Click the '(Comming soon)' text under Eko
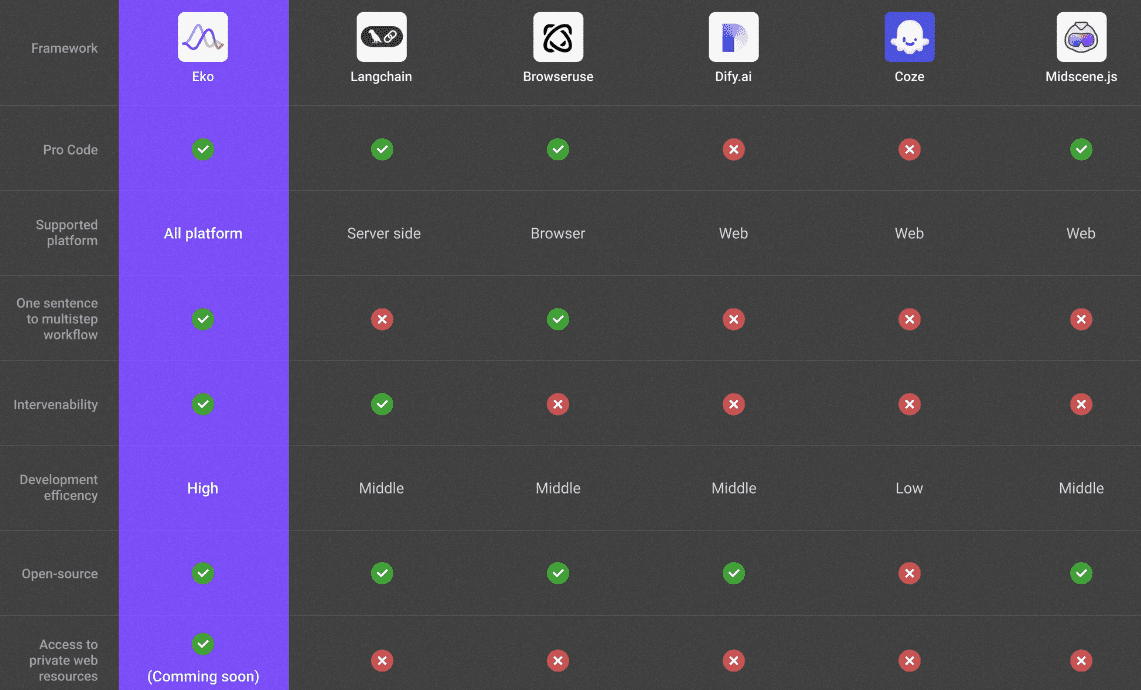This screenshot has height=690, width=1141. point(203,677)
